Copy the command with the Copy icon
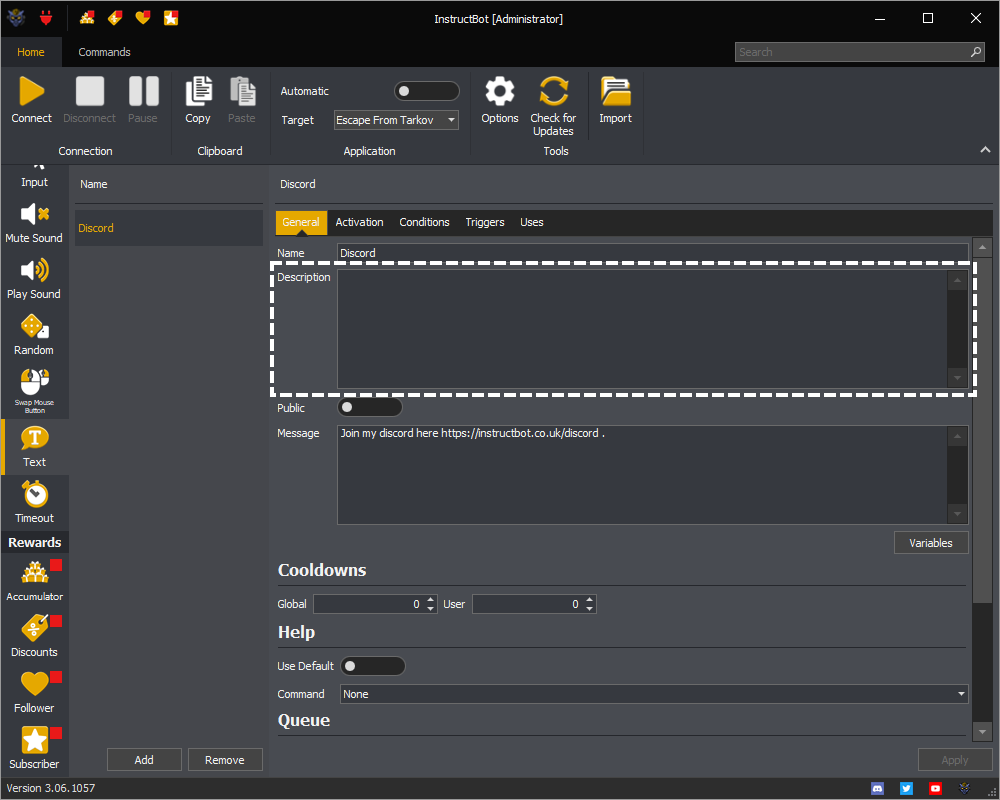The width and height of the screenshot is (1000, 800). click(x=198, y=91)
